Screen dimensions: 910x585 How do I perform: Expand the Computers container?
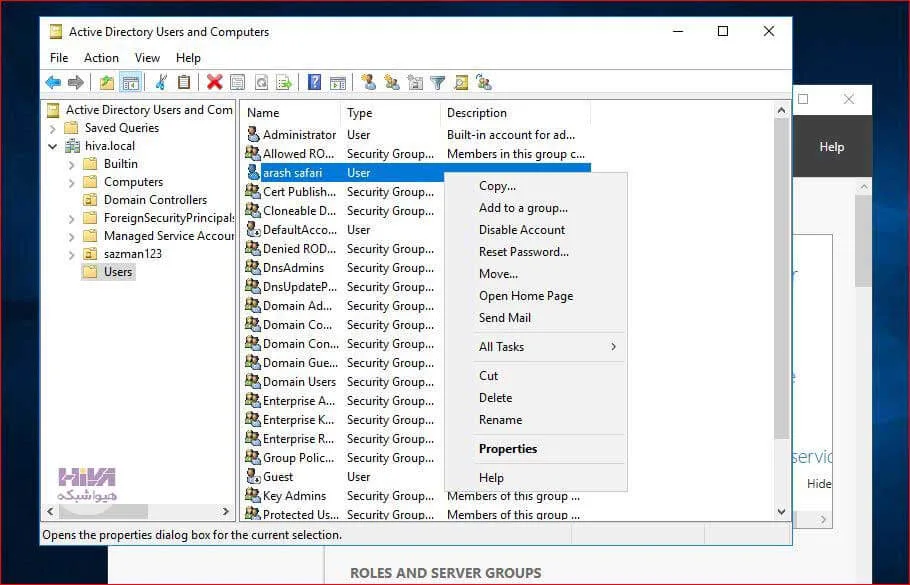tap(71, 182)
